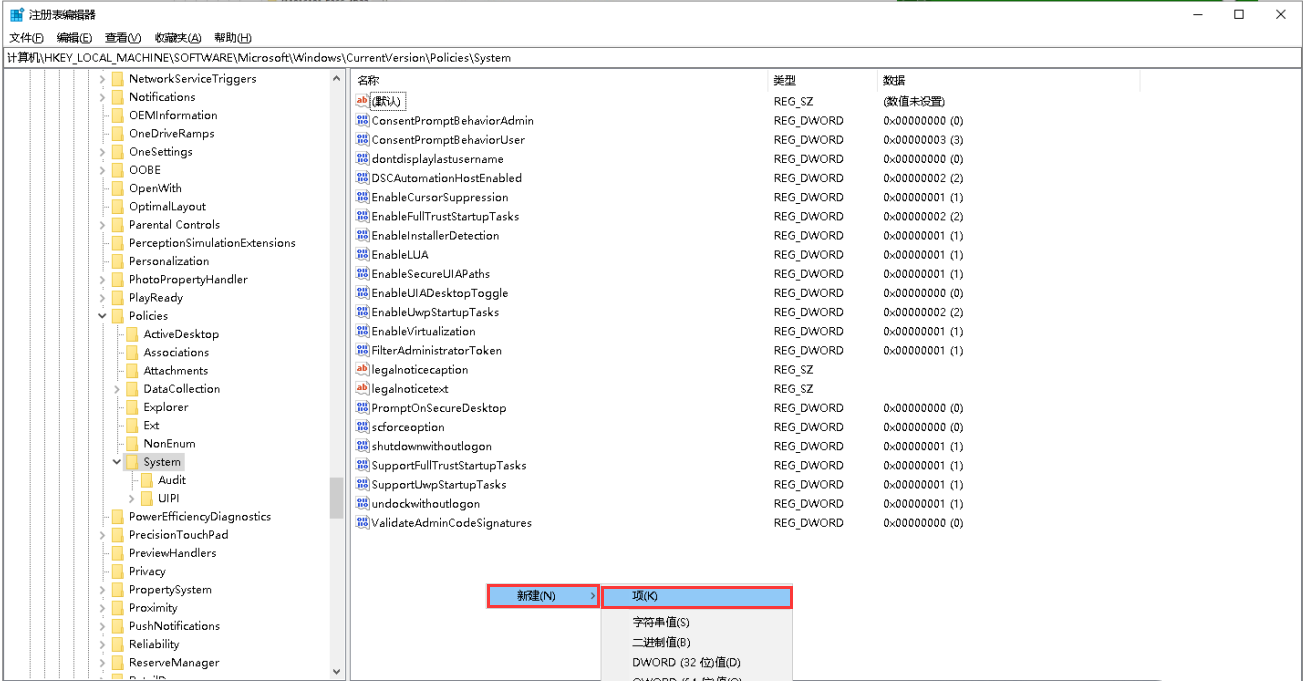1305x681 pixels.
Task: Click the EnableVirtualization DWORD icon
Action: coord(362,331)
